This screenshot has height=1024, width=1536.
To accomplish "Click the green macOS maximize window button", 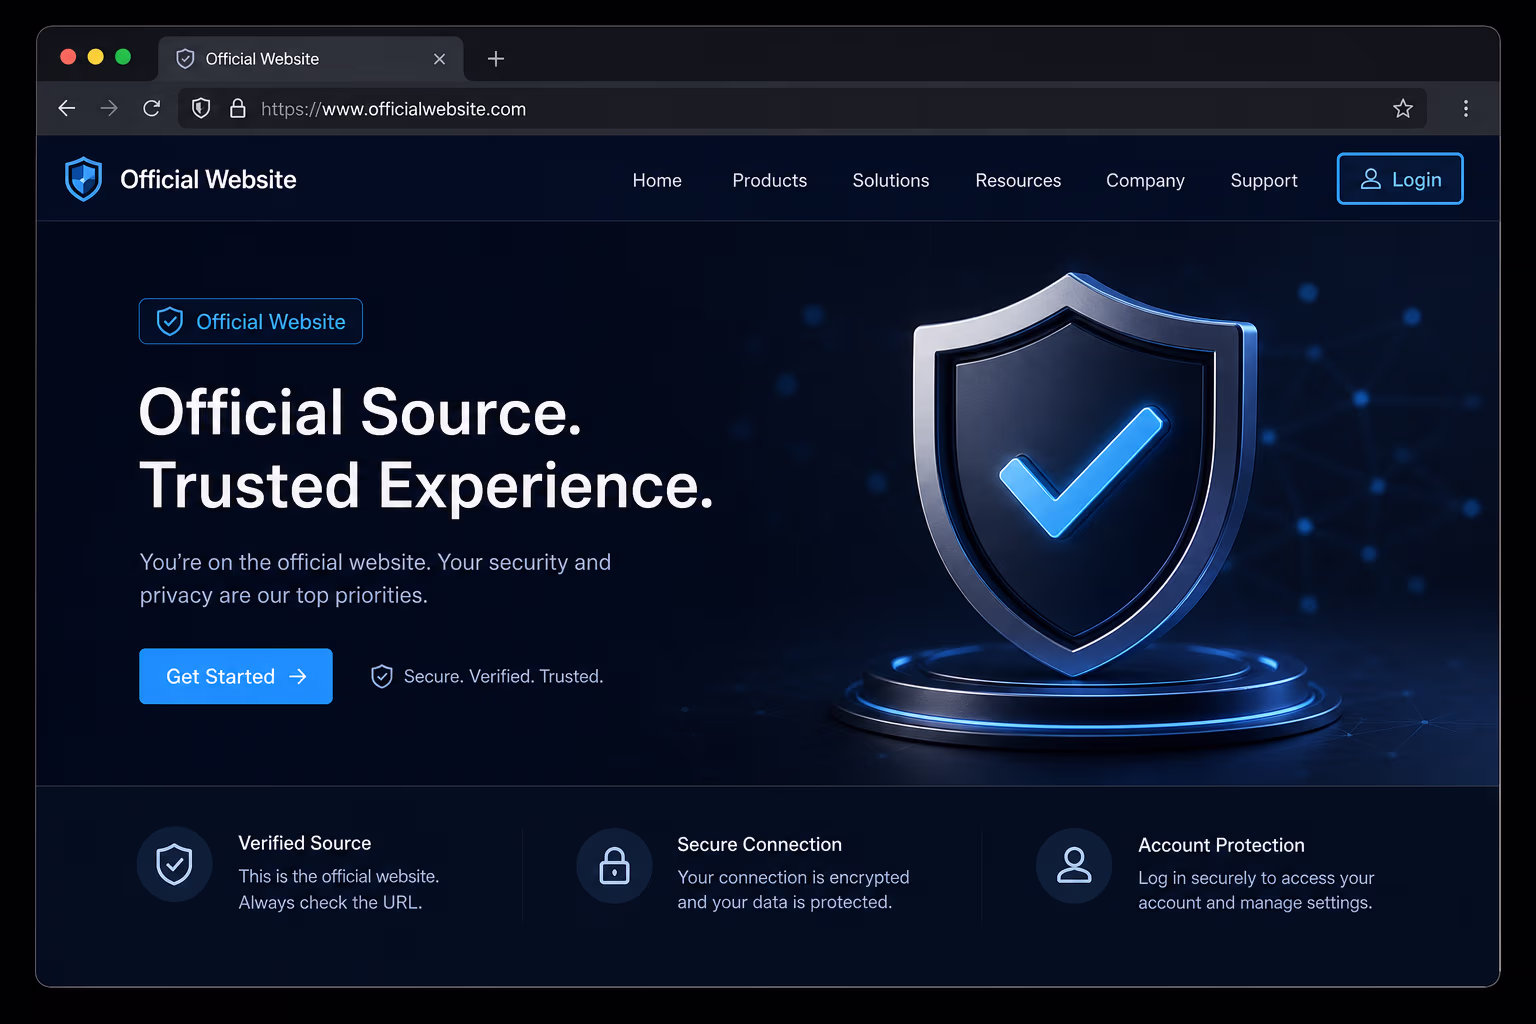I will [123, 57].
